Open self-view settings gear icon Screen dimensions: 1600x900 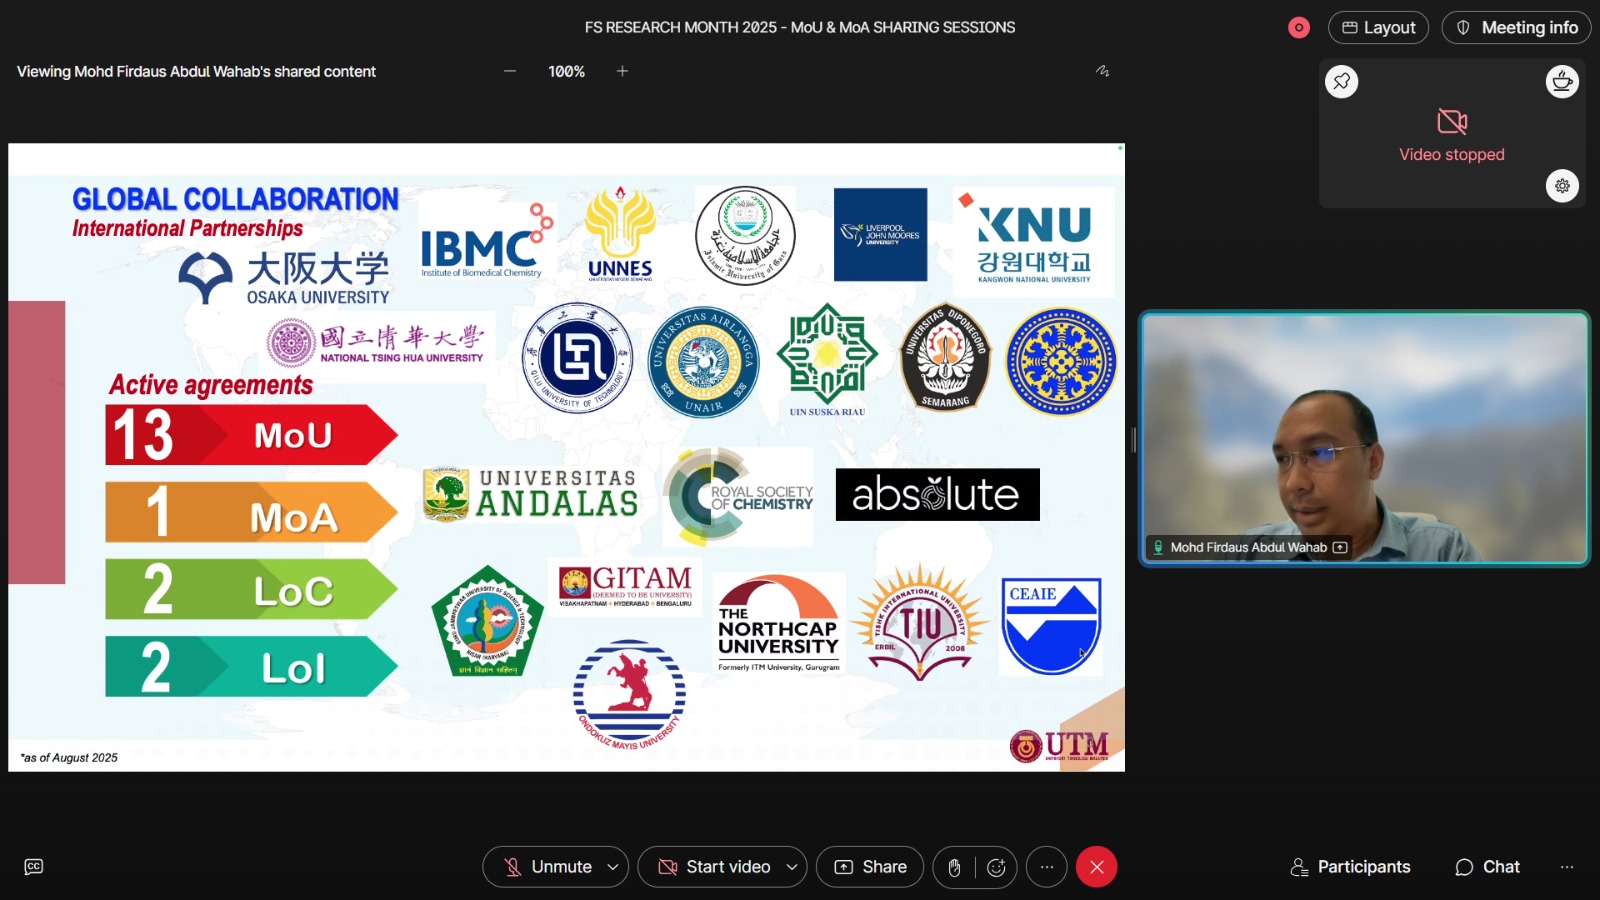(1562, 186)
